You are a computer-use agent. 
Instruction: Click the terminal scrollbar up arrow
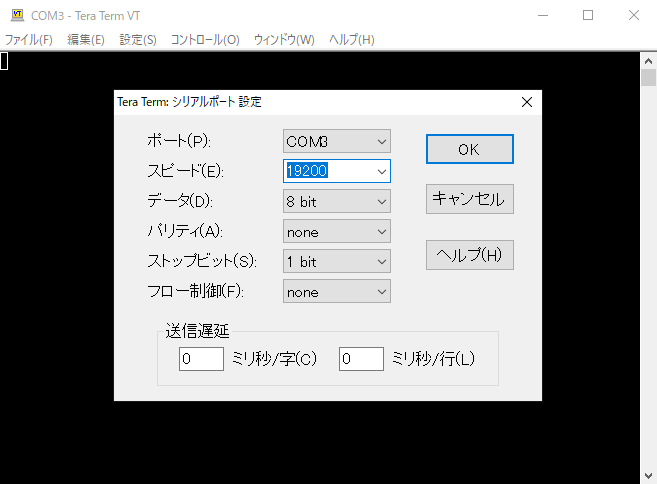pyautogui.click(x=648, y=61)
